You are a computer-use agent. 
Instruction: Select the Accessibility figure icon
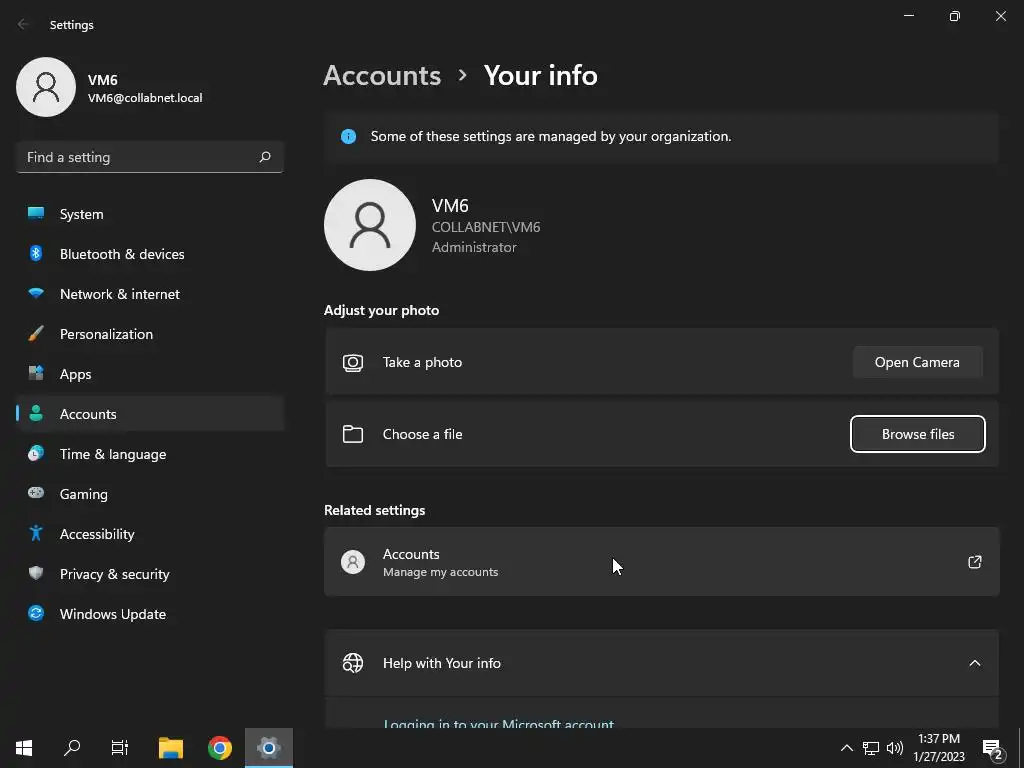[36, 534]
